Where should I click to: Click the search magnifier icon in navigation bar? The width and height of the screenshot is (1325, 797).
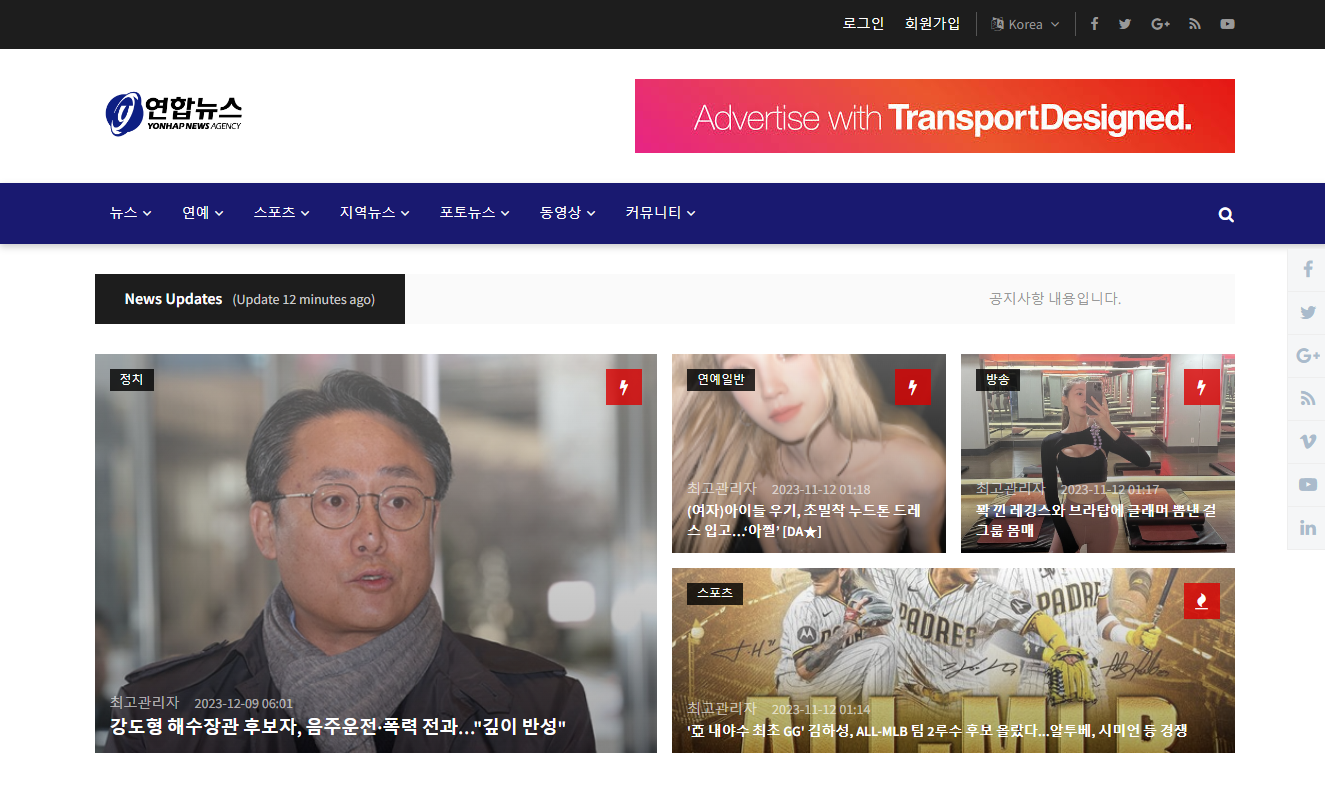[1226, 214]
